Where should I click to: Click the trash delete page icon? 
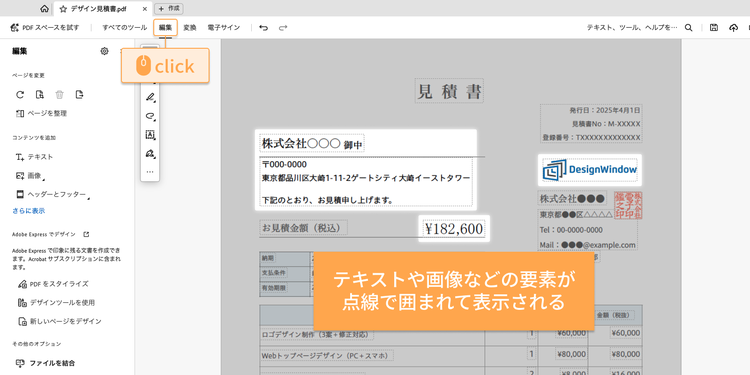click(59, 94)
